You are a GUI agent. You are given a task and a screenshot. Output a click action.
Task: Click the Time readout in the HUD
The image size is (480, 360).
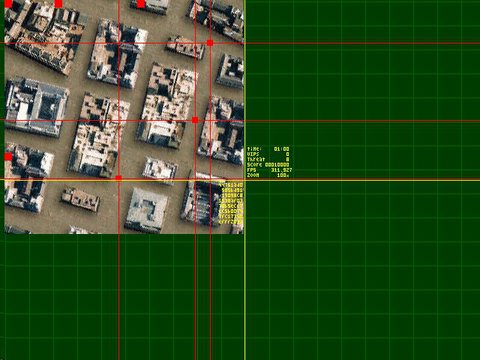click(268, 149)
